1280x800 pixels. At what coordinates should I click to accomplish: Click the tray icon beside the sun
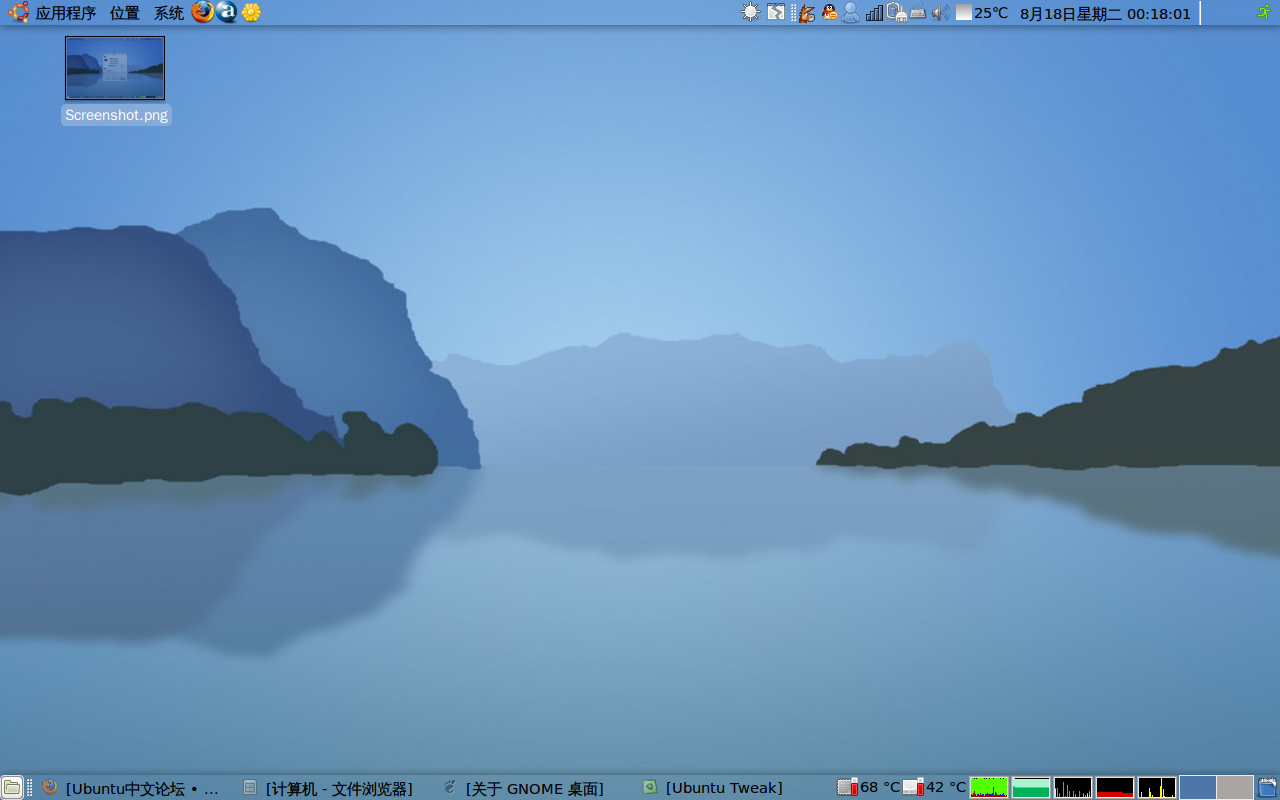pos(776,12)
